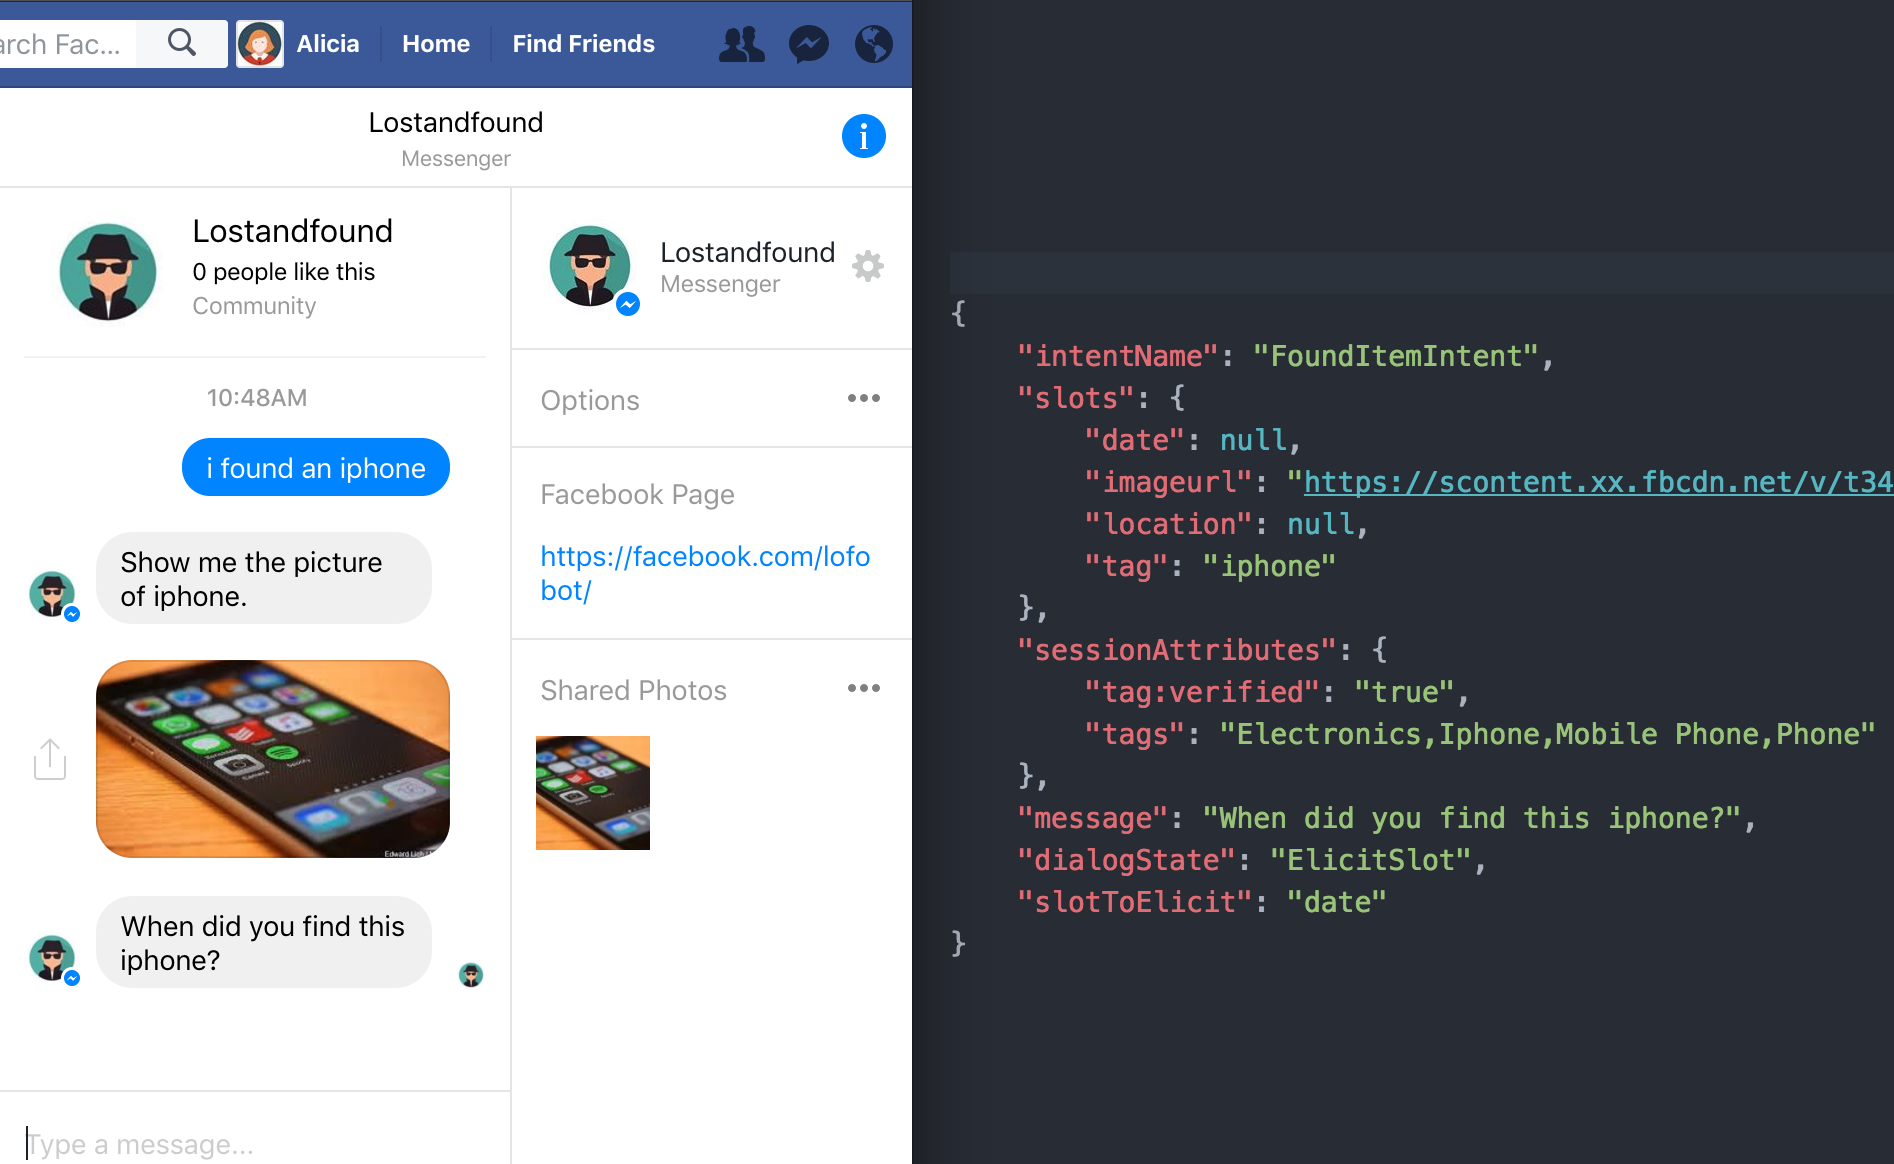Click the "imageurl" key in the JSON
This screenshot has width=1894, height=1164.
[x=1169, y=482]
